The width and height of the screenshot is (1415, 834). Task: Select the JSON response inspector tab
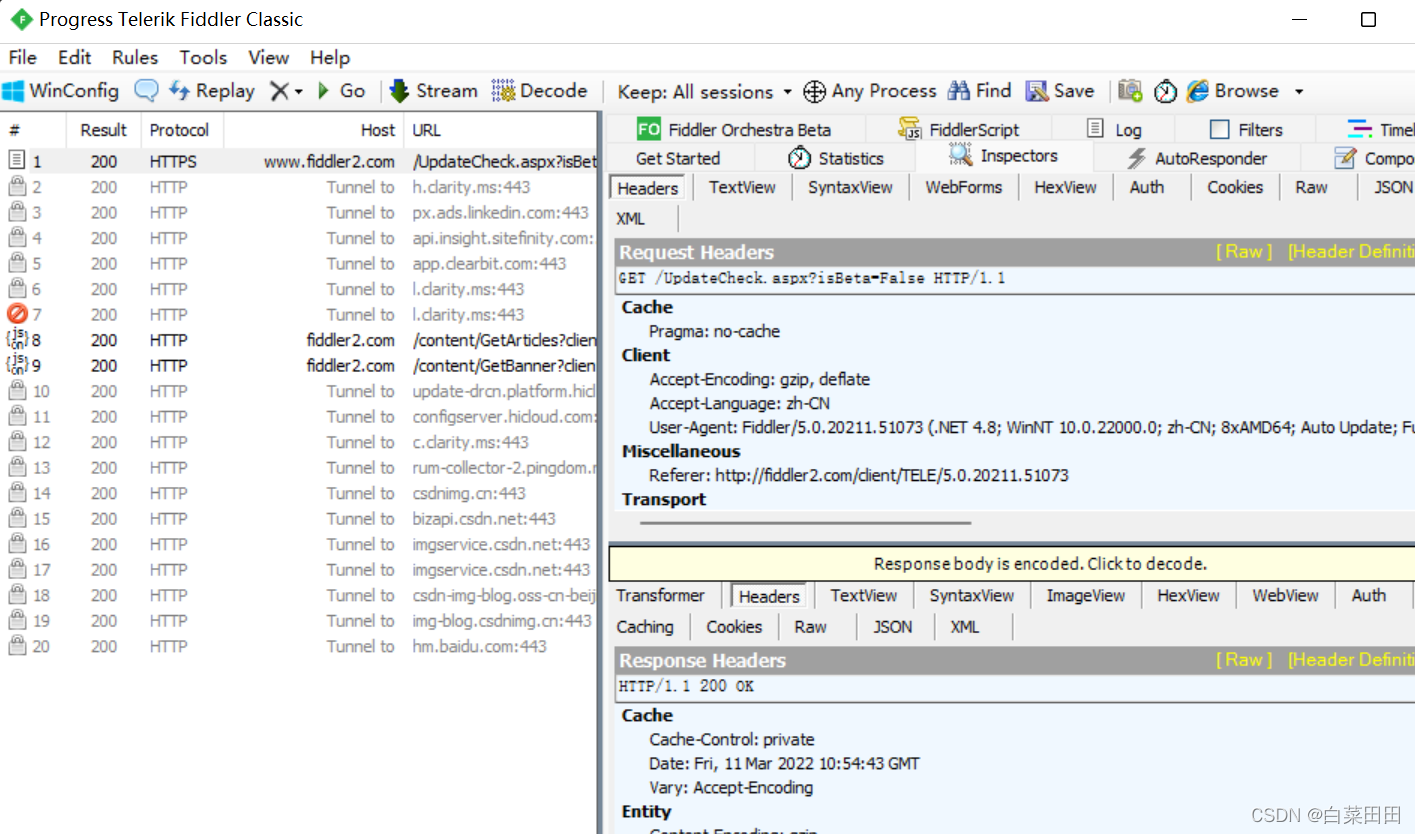(x=892, y=627)
